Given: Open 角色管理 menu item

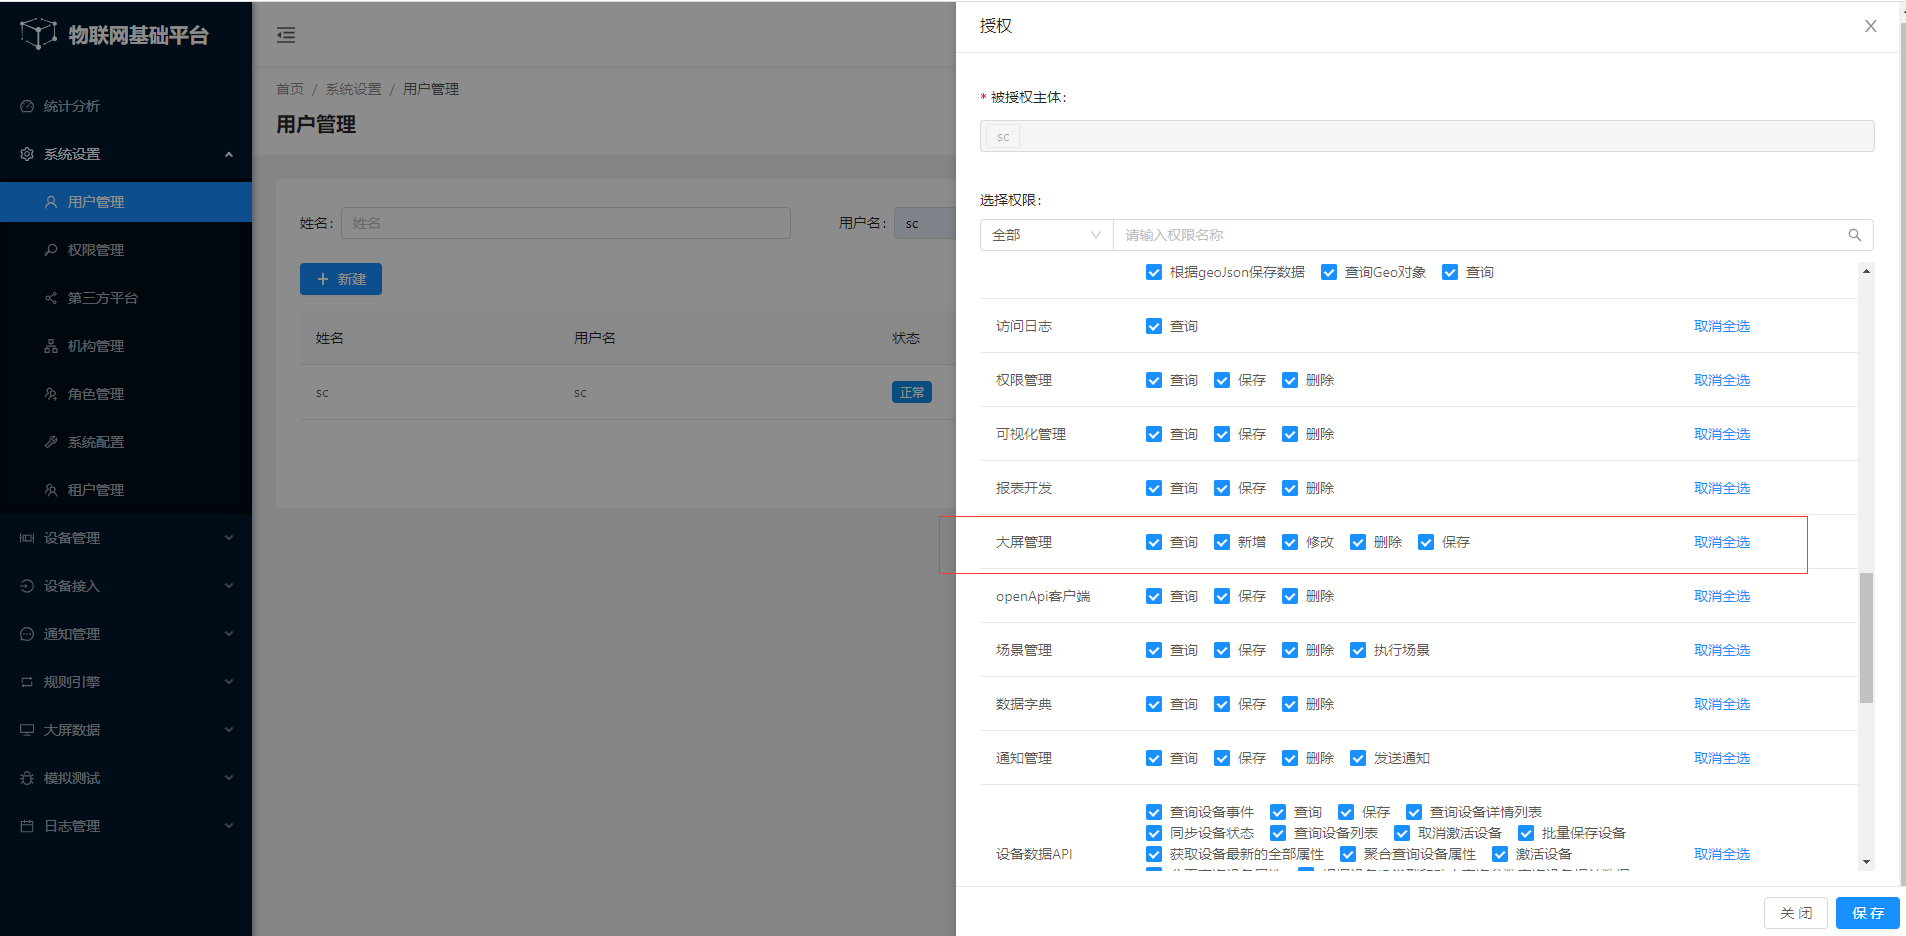Looking at the screenshot, I should [x=96, y=394].
